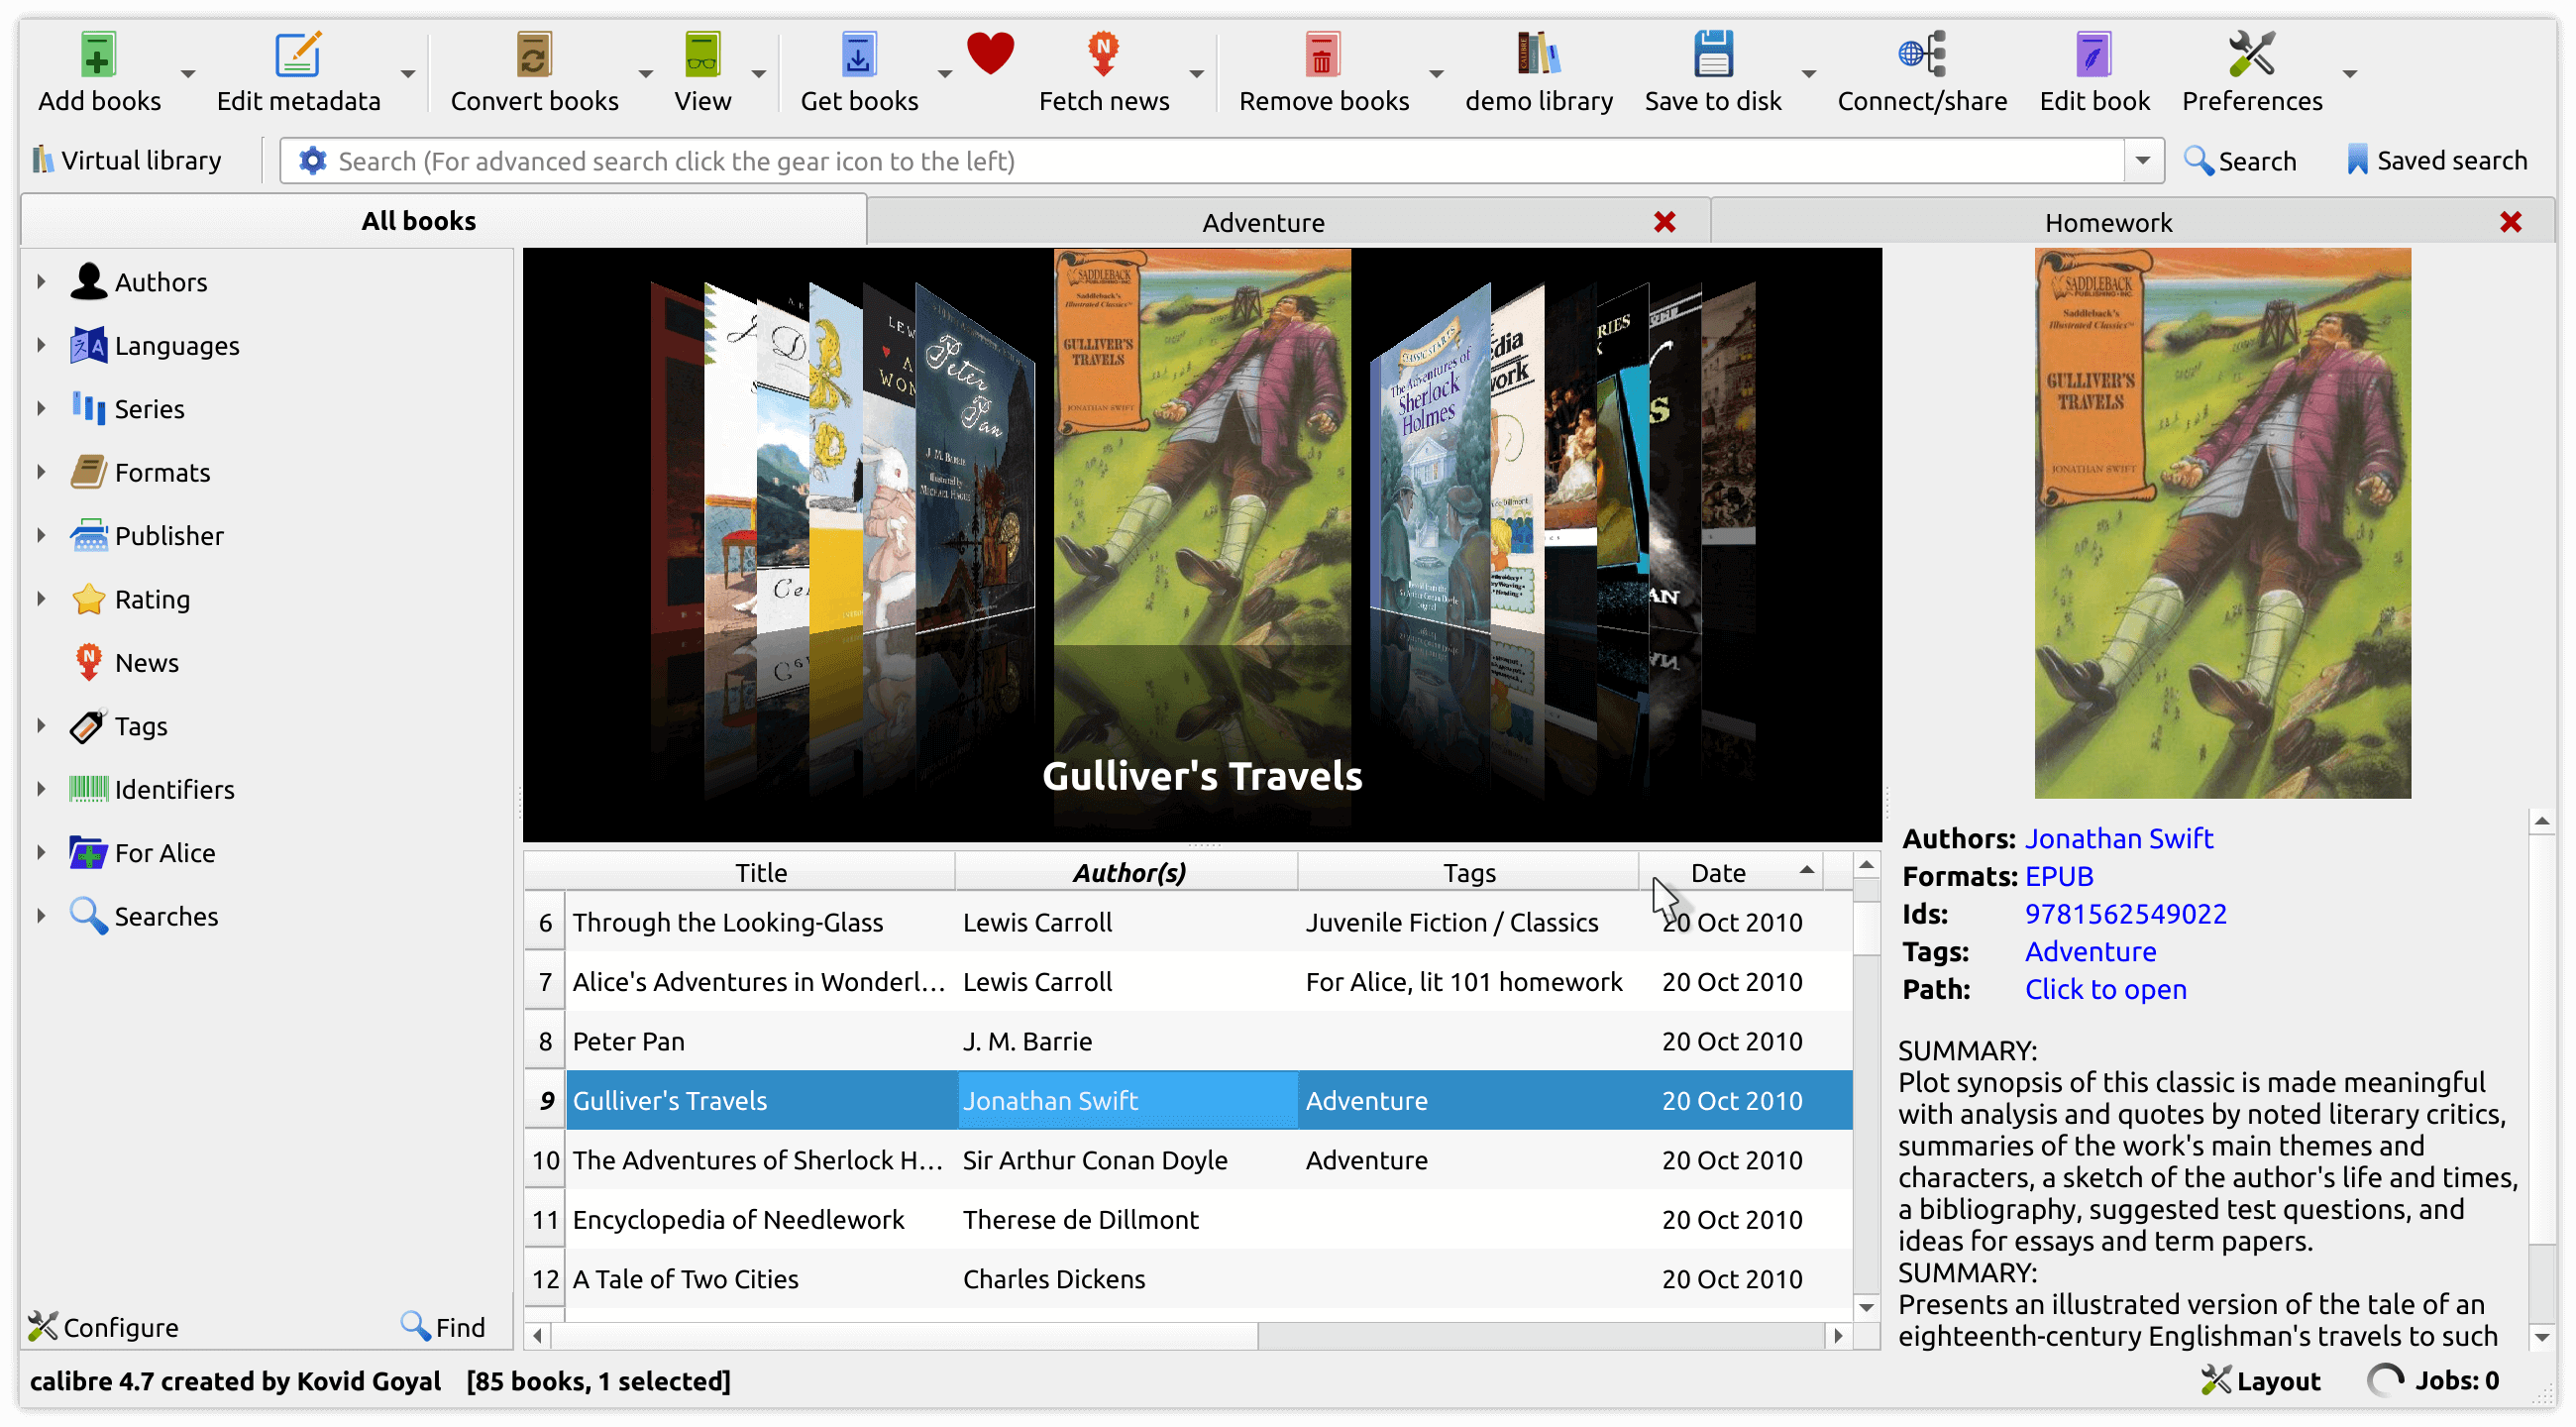Screen dimensions: 2576x1427
Task: Expand the Authors tree item
Action: [x=39, y=281]
